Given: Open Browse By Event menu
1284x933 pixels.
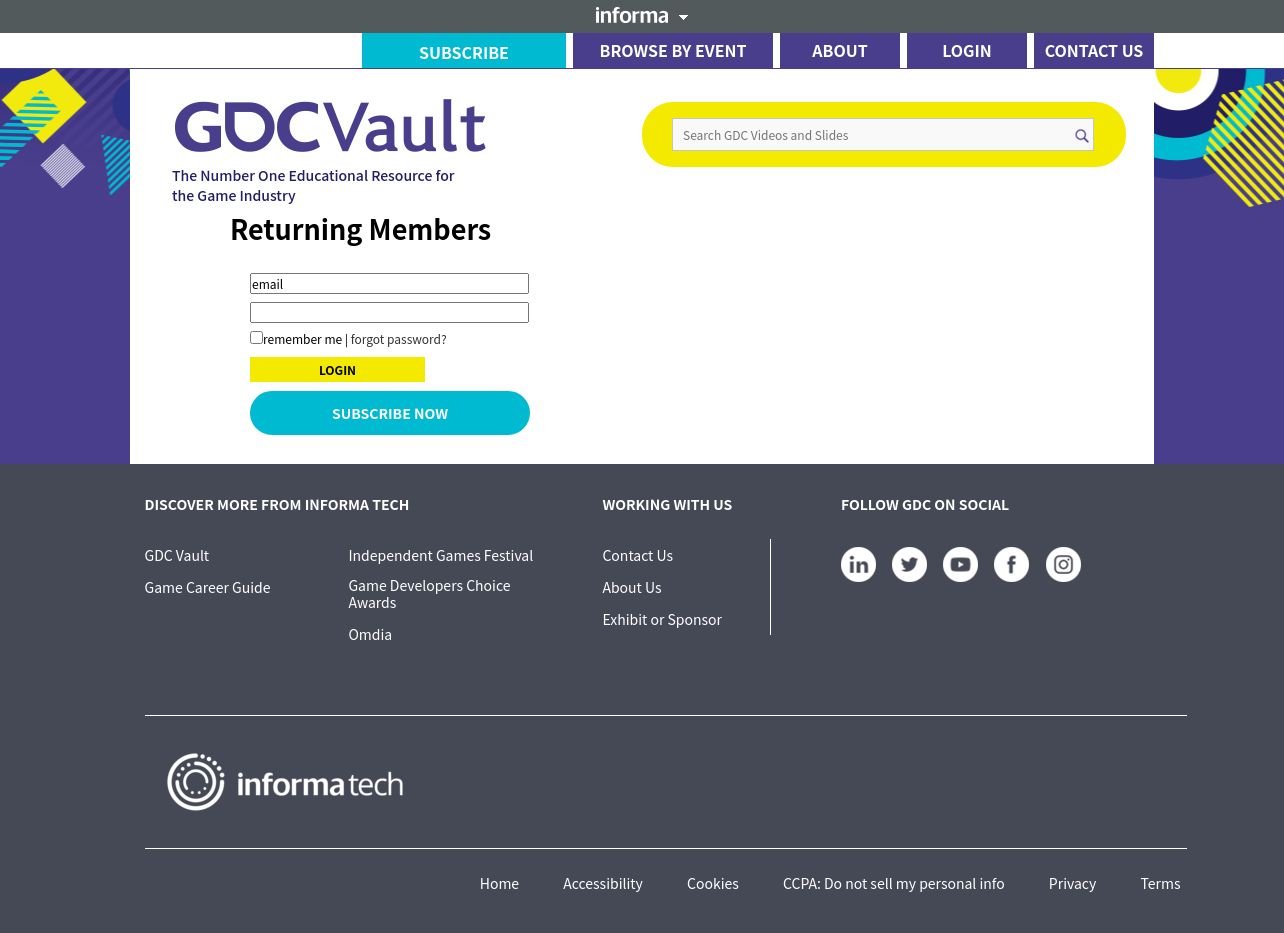Looking at the screenshot, I should (x=673, y=51).
